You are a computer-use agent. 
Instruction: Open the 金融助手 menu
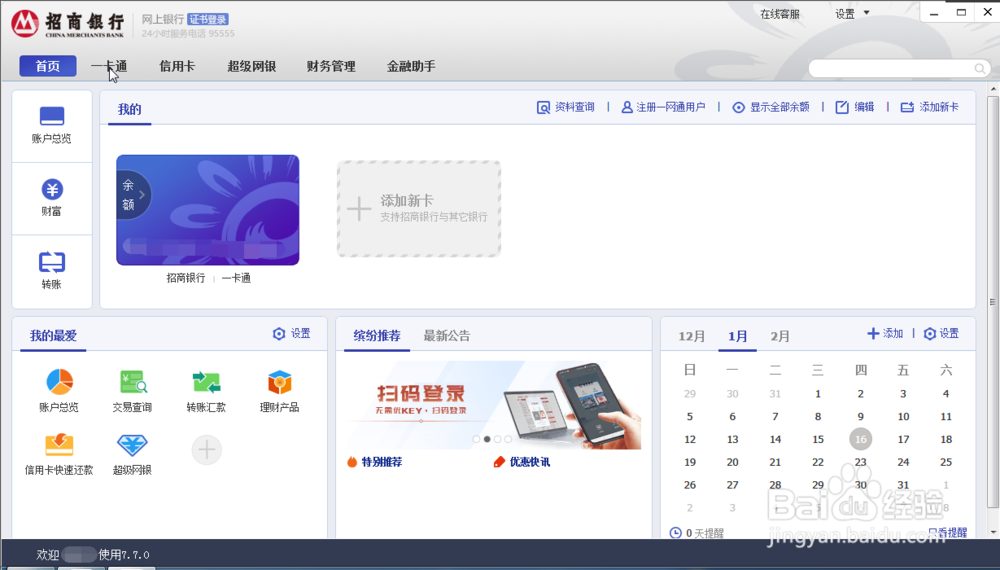411,66
